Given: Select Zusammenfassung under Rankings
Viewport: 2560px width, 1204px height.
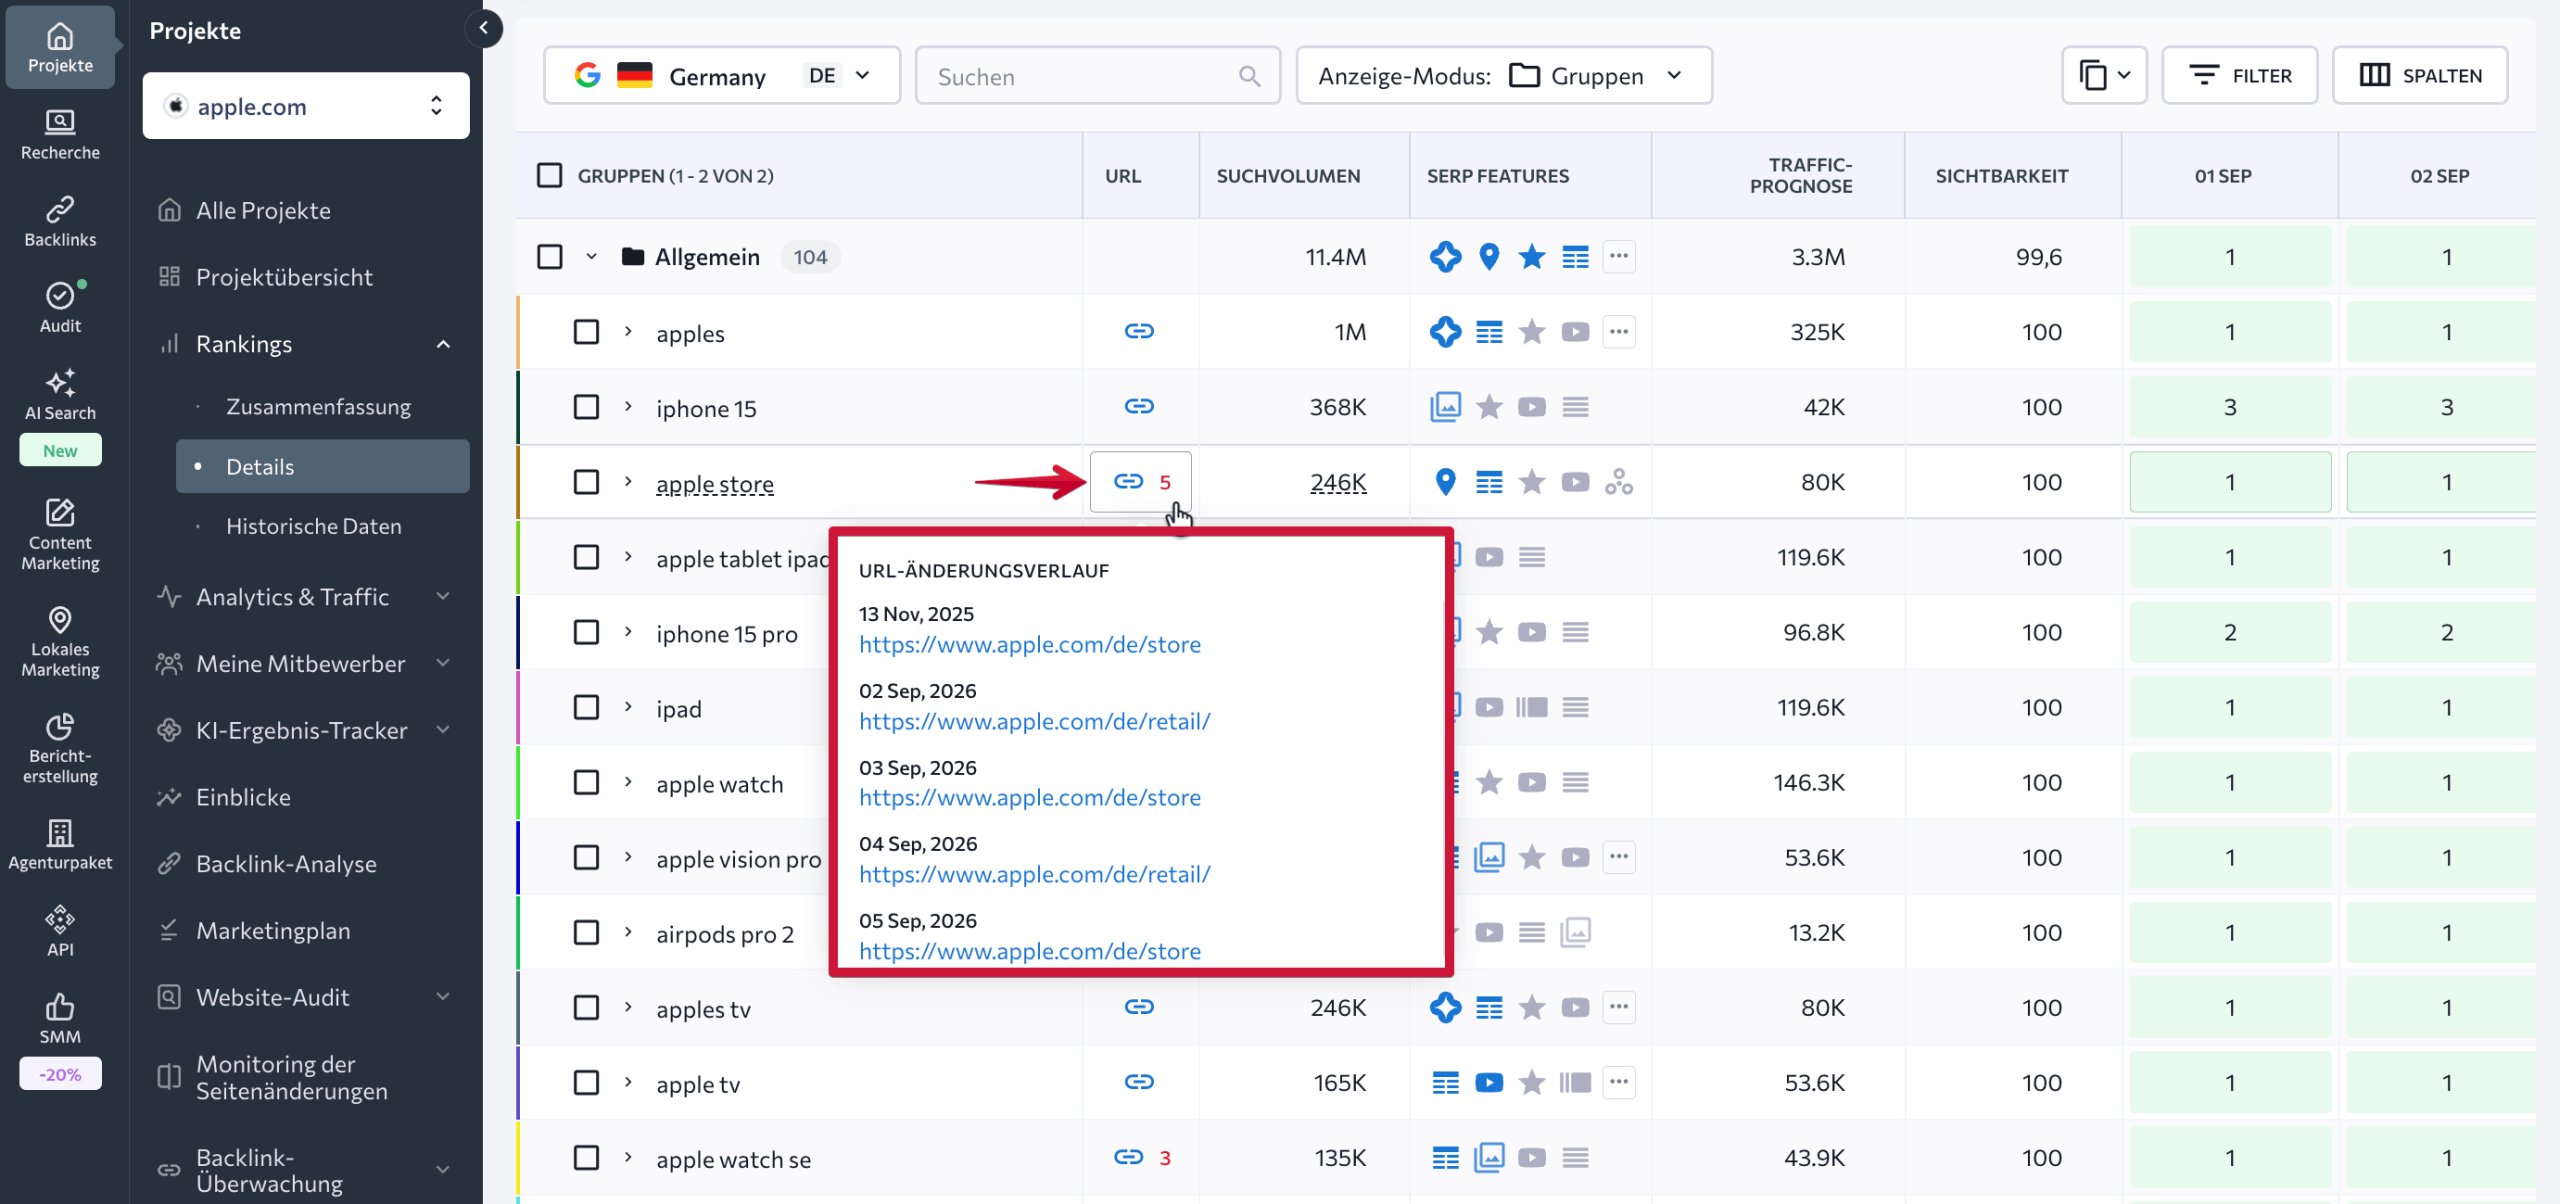Looking at the screenshot, I should click(x=318, y=407).
